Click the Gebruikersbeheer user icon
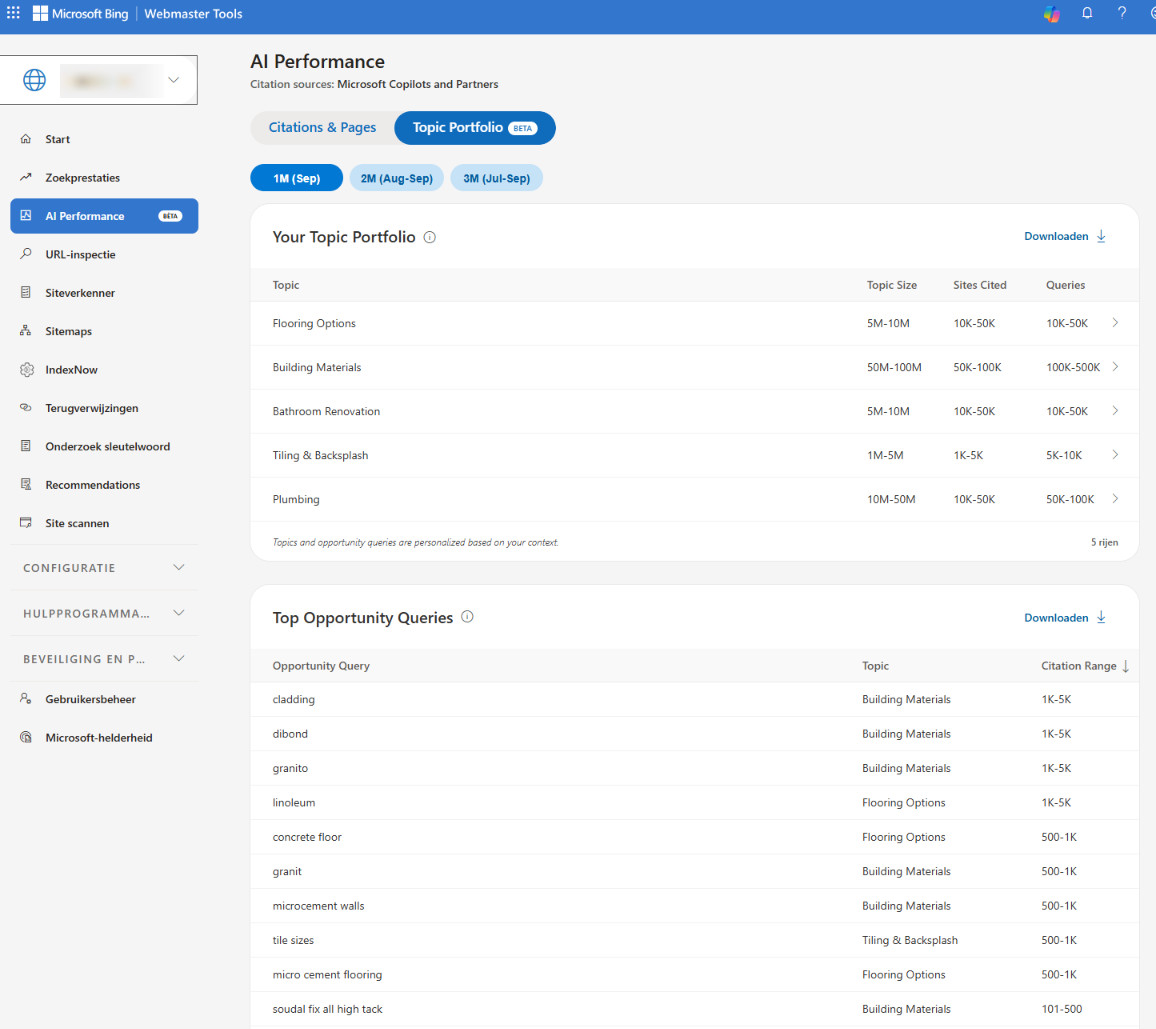The width and height of the screenshot is (1156, 1029). (26, 698)
